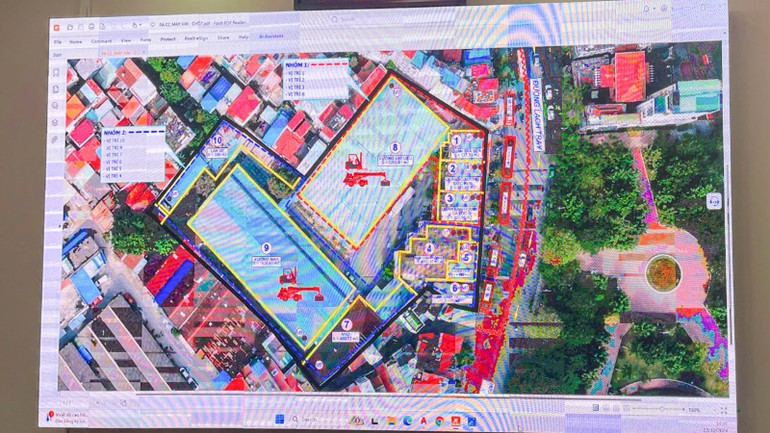
Task: Open the Help tab
Action: point(245,38)
